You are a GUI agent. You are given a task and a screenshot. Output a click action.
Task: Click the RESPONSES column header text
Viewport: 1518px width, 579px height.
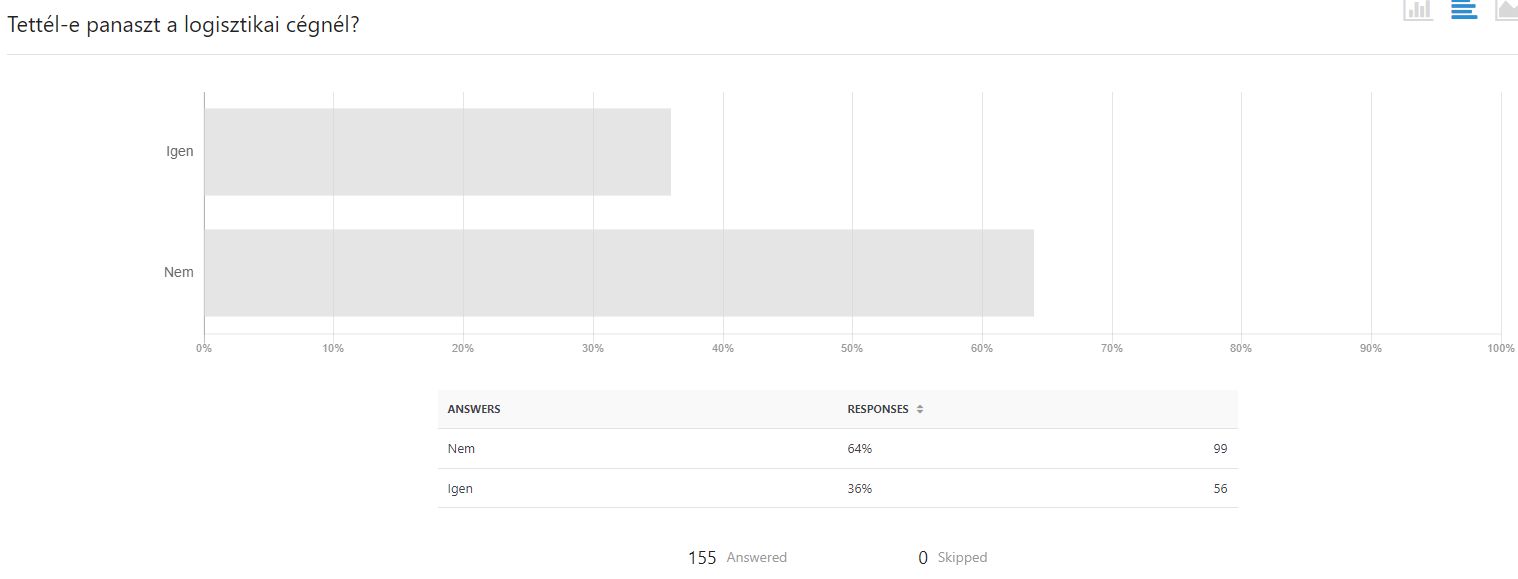coord(878,409)
